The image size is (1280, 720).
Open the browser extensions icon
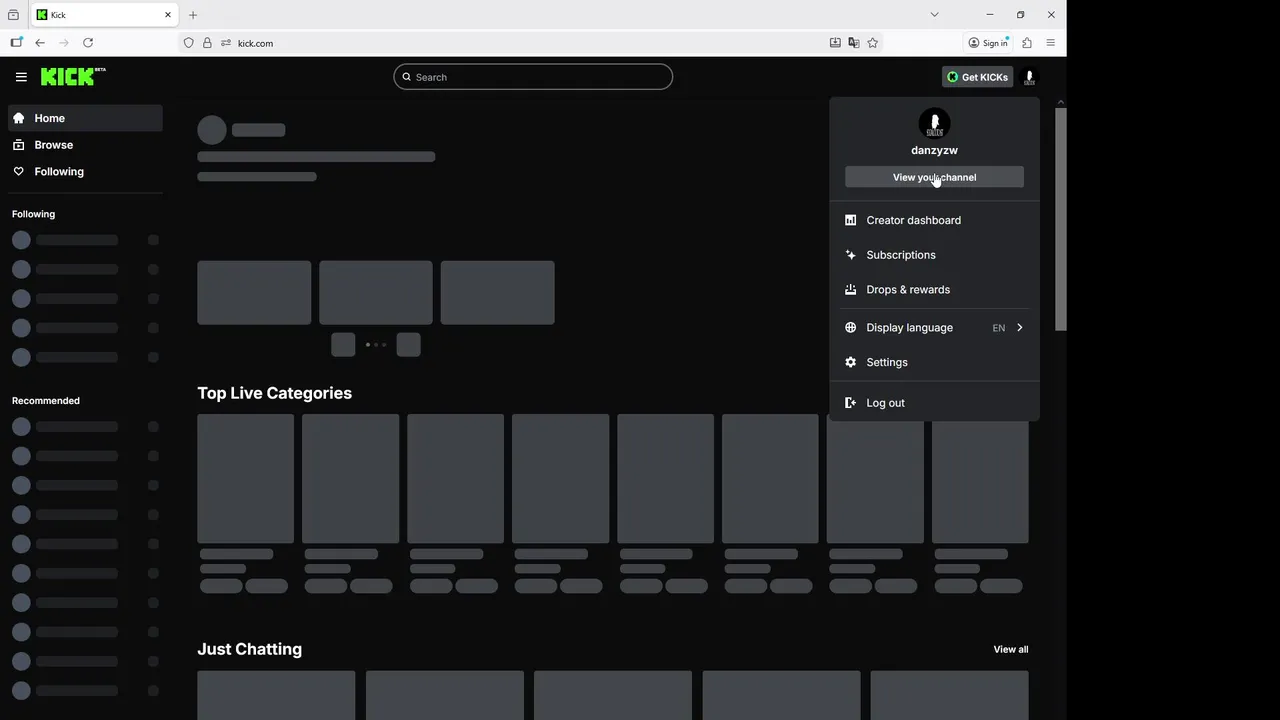[1026, 43]
